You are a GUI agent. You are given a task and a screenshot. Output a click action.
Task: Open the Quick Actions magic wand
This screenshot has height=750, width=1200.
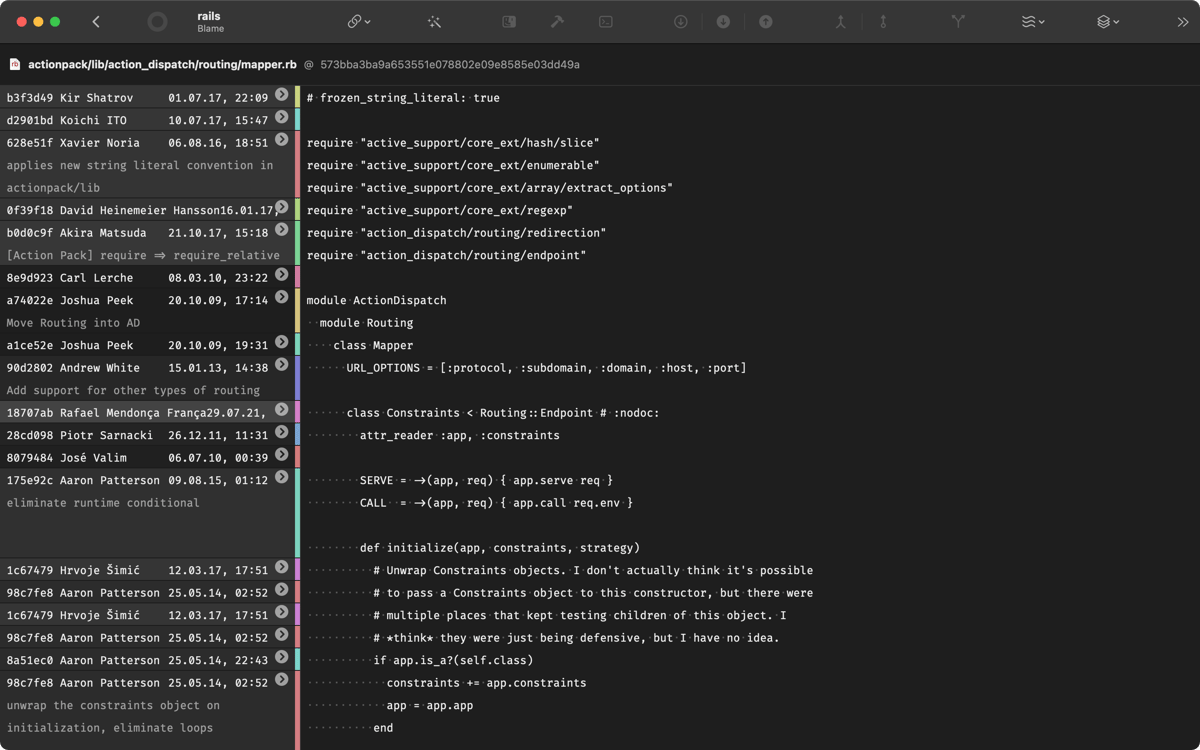434,22
